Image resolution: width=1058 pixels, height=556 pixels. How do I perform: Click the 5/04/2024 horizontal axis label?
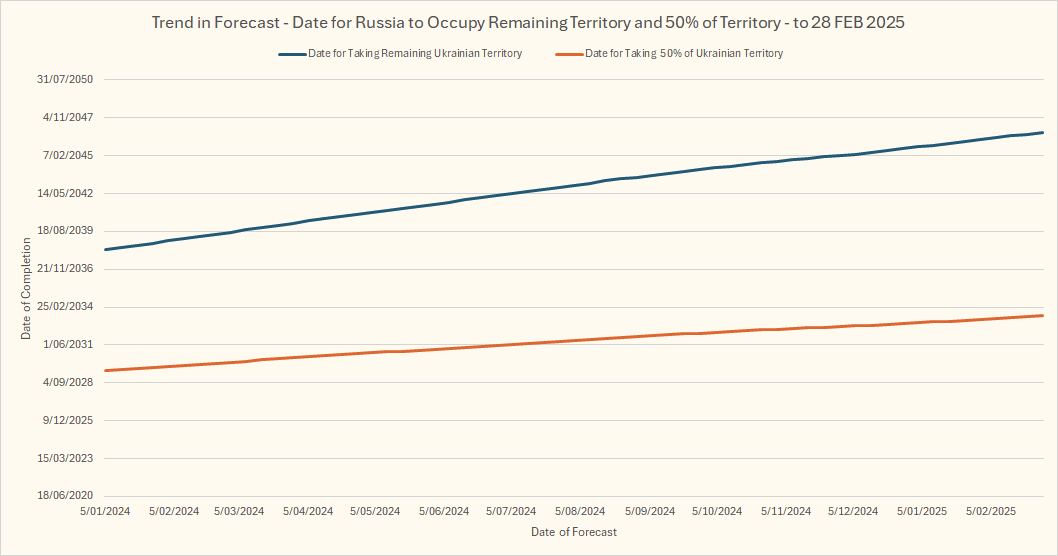click(x=308, y=511)
